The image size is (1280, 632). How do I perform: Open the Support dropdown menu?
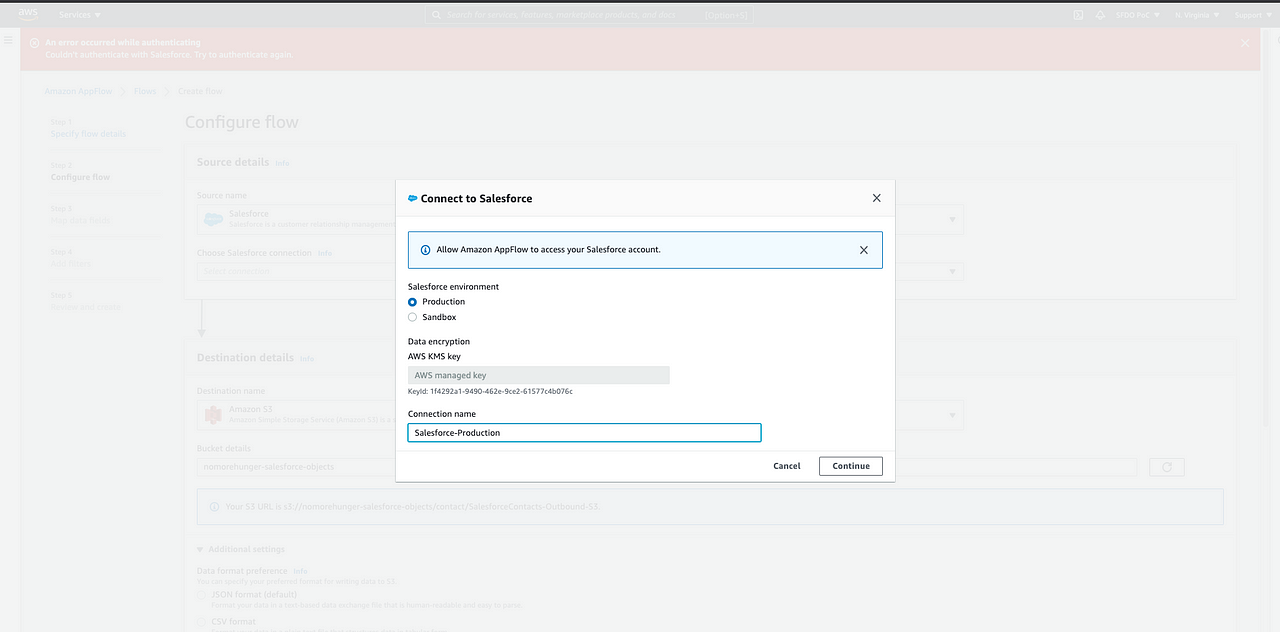1251,15
